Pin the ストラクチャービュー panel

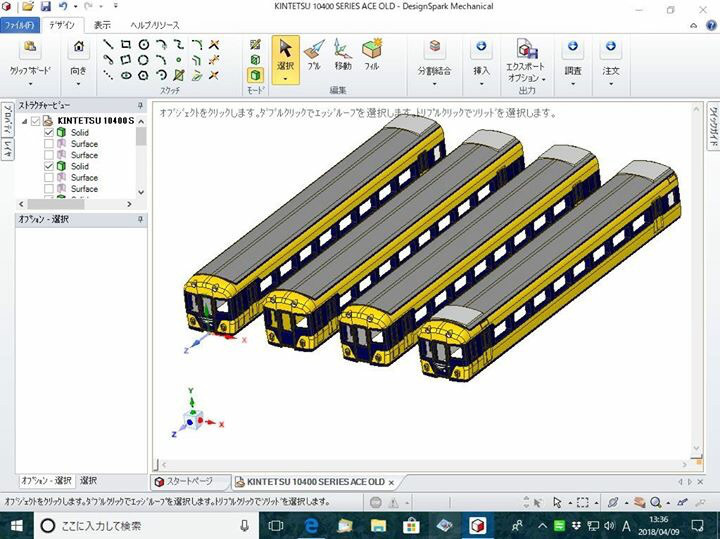[140, 106]
